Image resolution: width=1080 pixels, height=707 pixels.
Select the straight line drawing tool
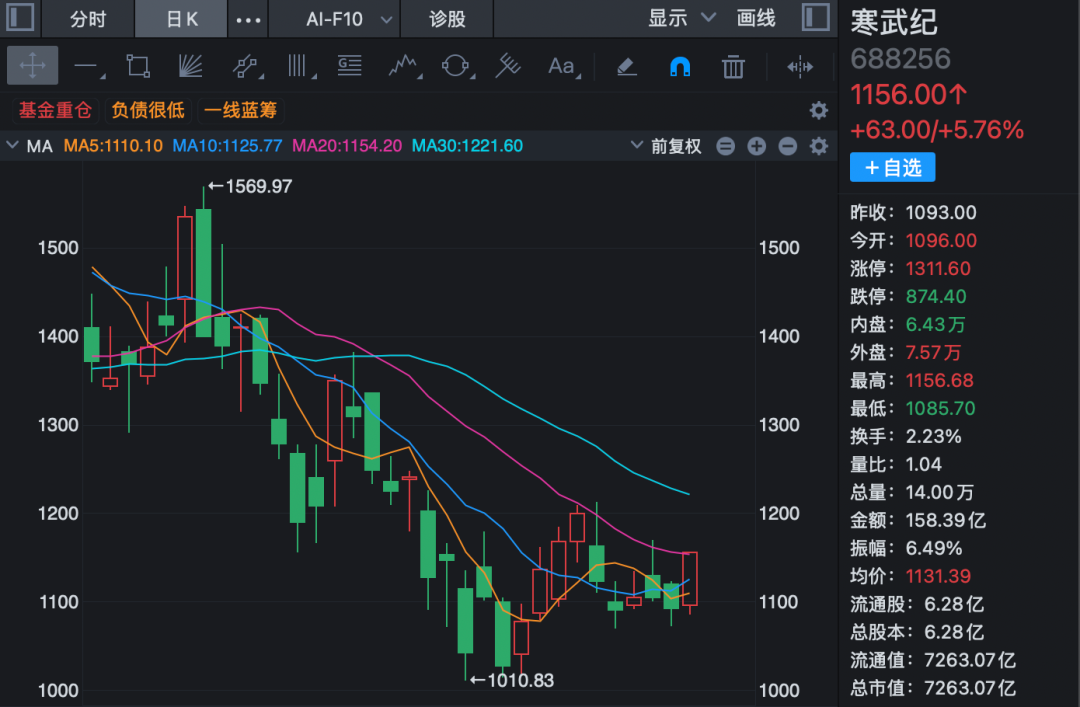88,67
